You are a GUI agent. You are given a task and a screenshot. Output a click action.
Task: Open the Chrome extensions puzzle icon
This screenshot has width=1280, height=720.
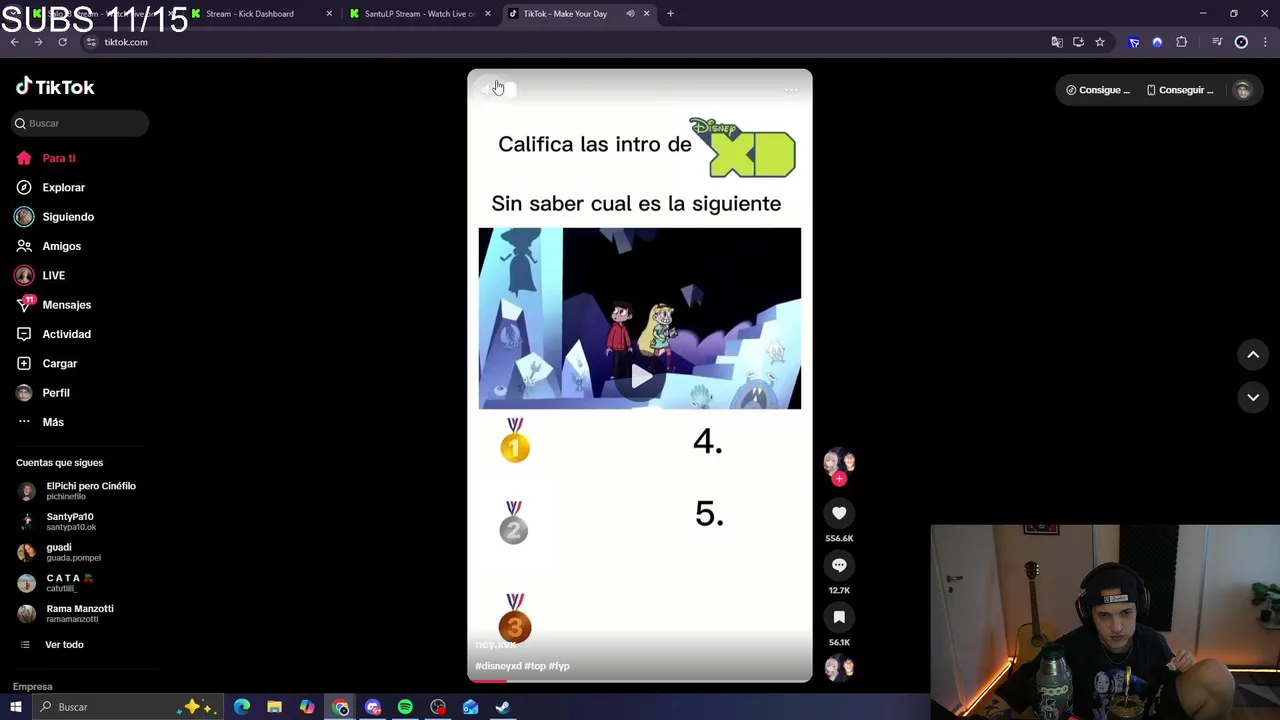click(x=1182, y=42)
